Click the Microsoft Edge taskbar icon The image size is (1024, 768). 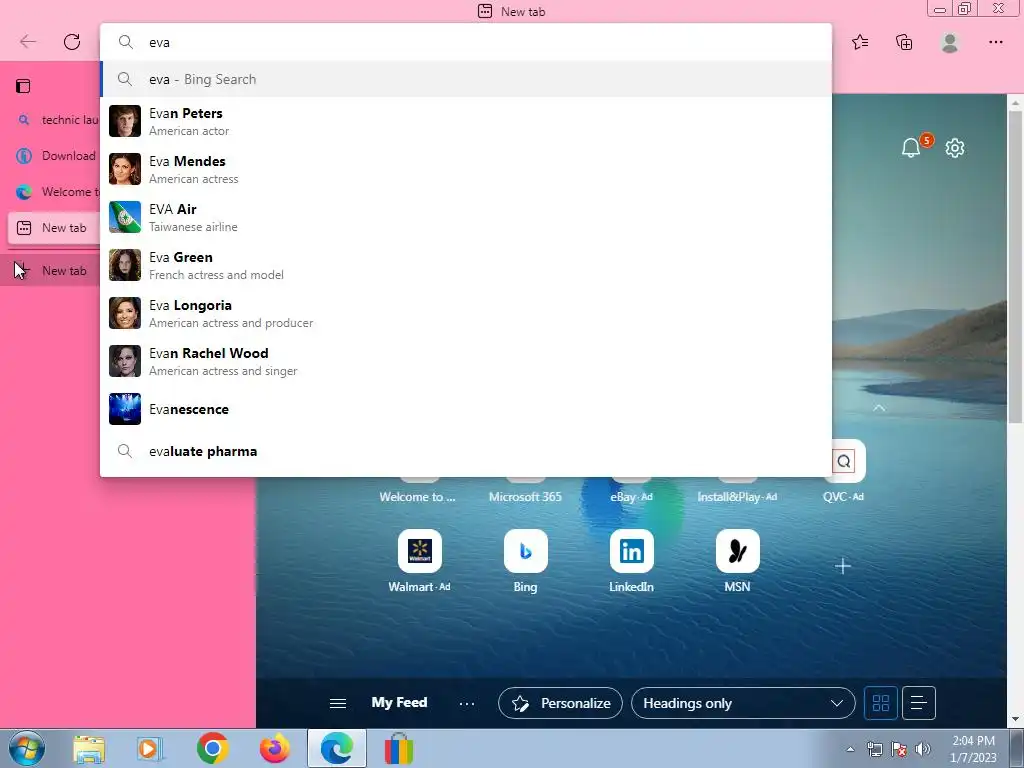pyautogui.click(x=337, y=748)
